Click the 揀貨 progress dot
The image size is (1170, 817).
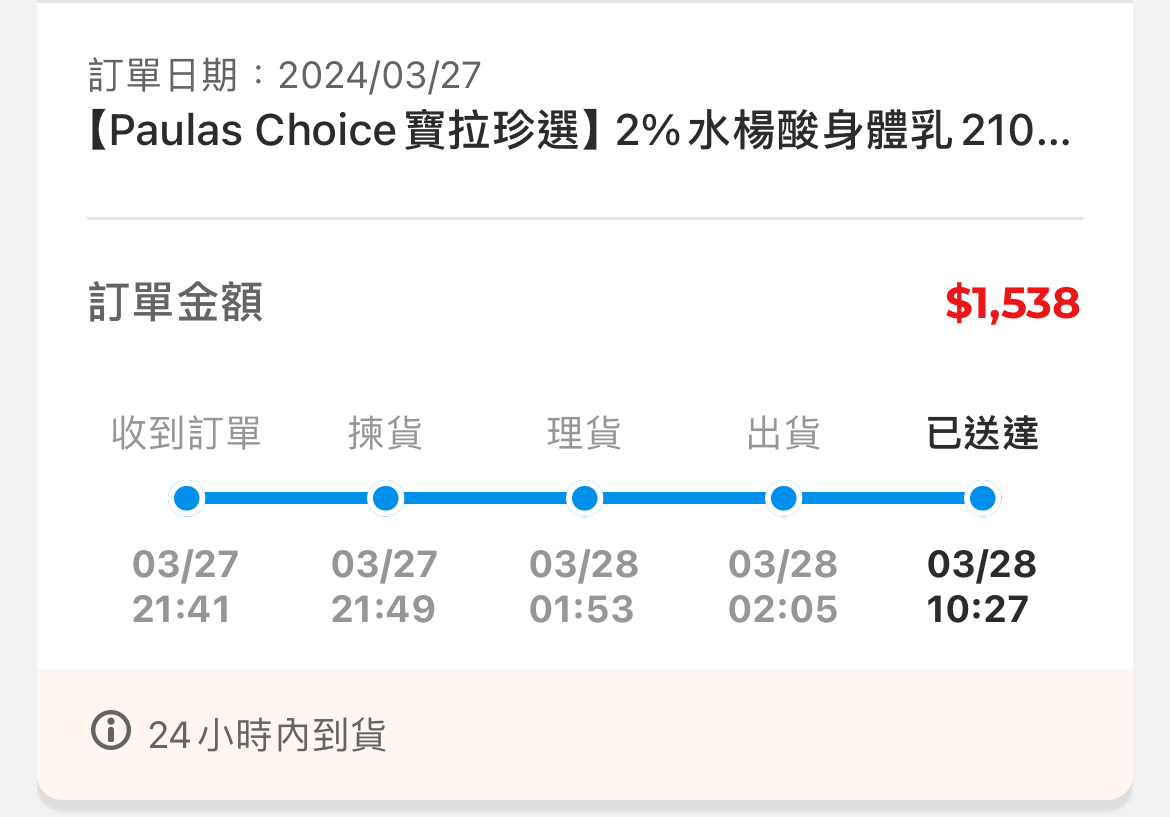(x=385, y=498)
